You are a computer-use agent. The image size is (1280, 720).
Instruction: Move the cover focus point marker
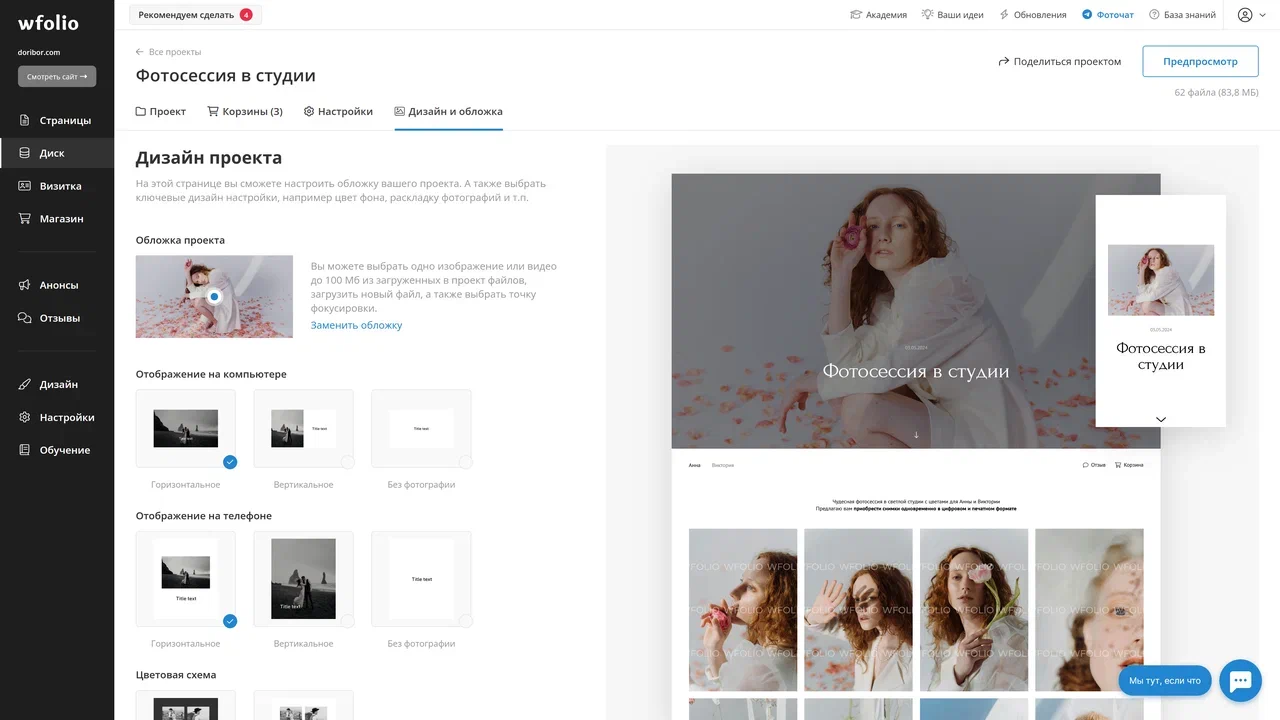[214, 296]
